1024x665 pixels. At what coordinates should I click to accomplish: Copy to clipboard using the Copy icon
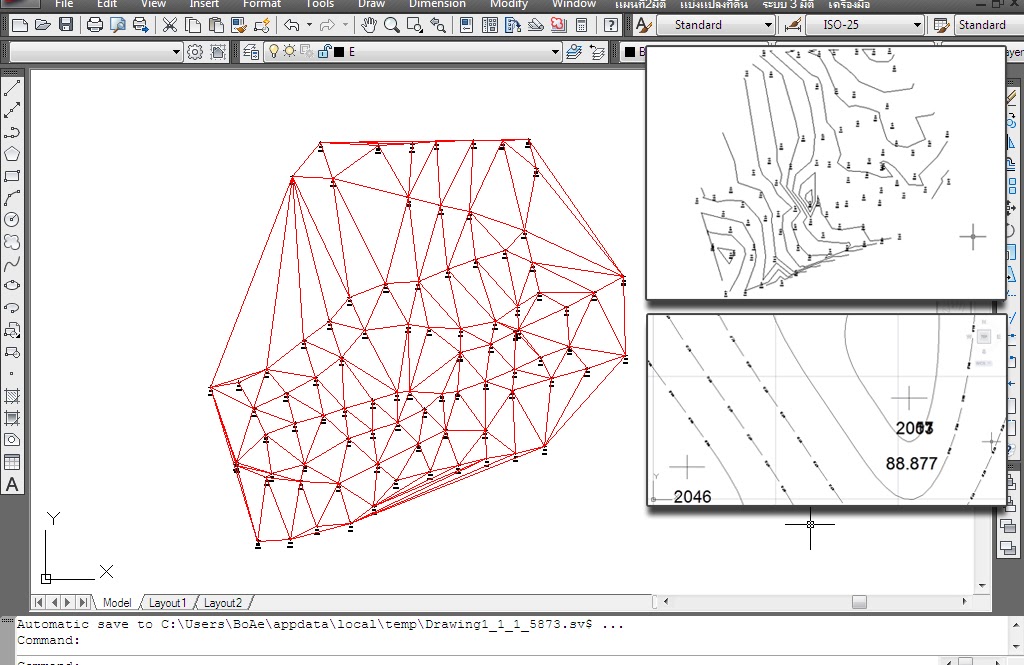click(x=193, y=25)
